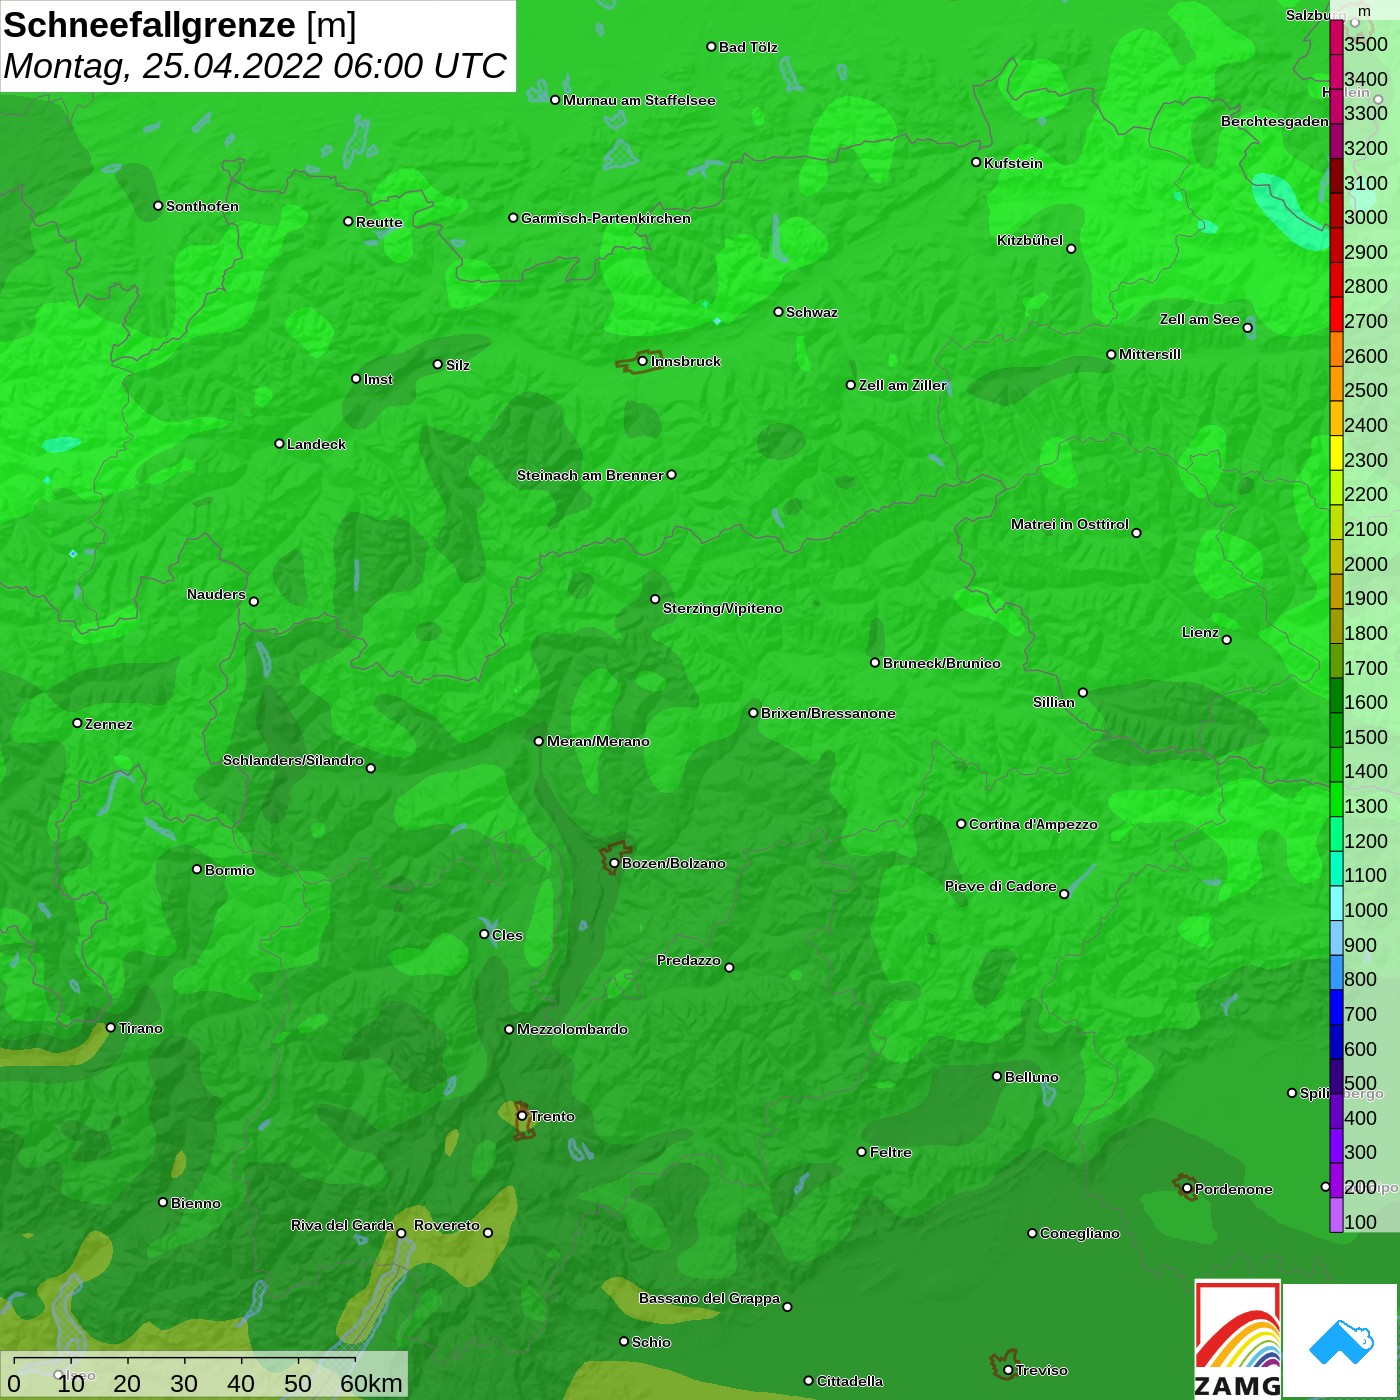Image resolution: width=1400 pixels, height=1400 pixels.
Task: Click the 60km scale bar label
Action: (x=371, y=1383)
